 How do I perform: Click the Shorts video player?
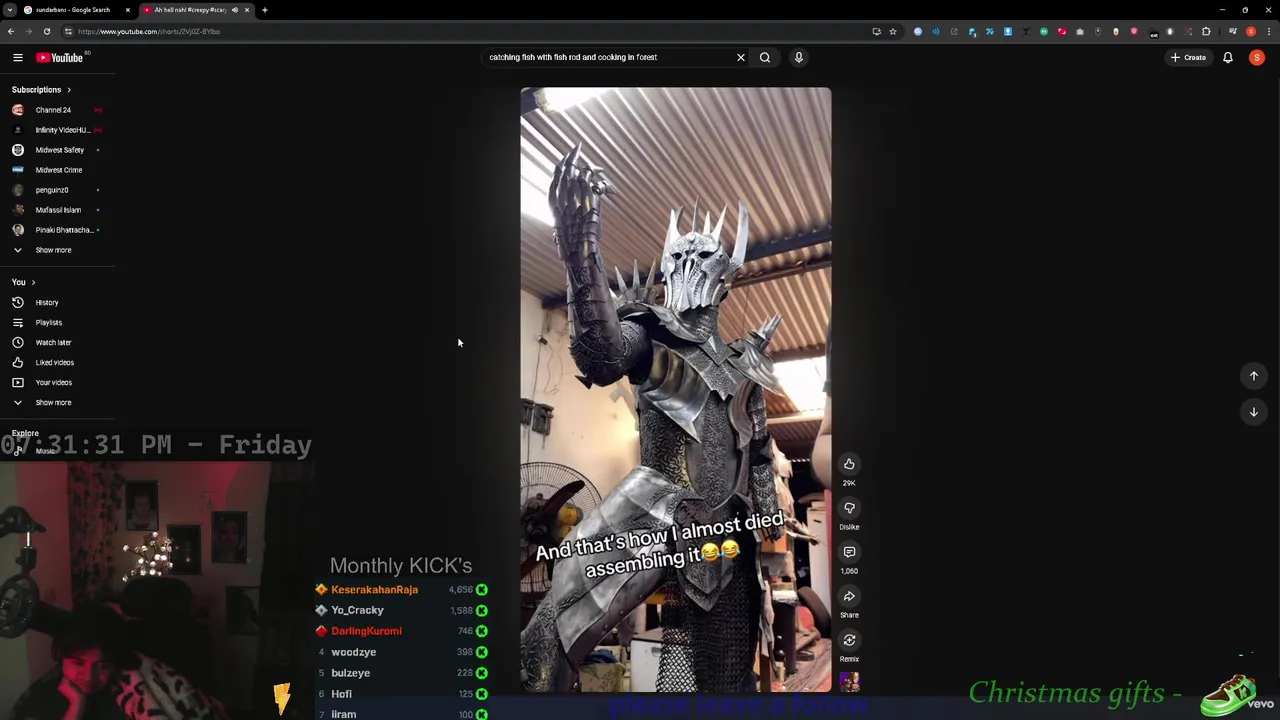[675, 390]
